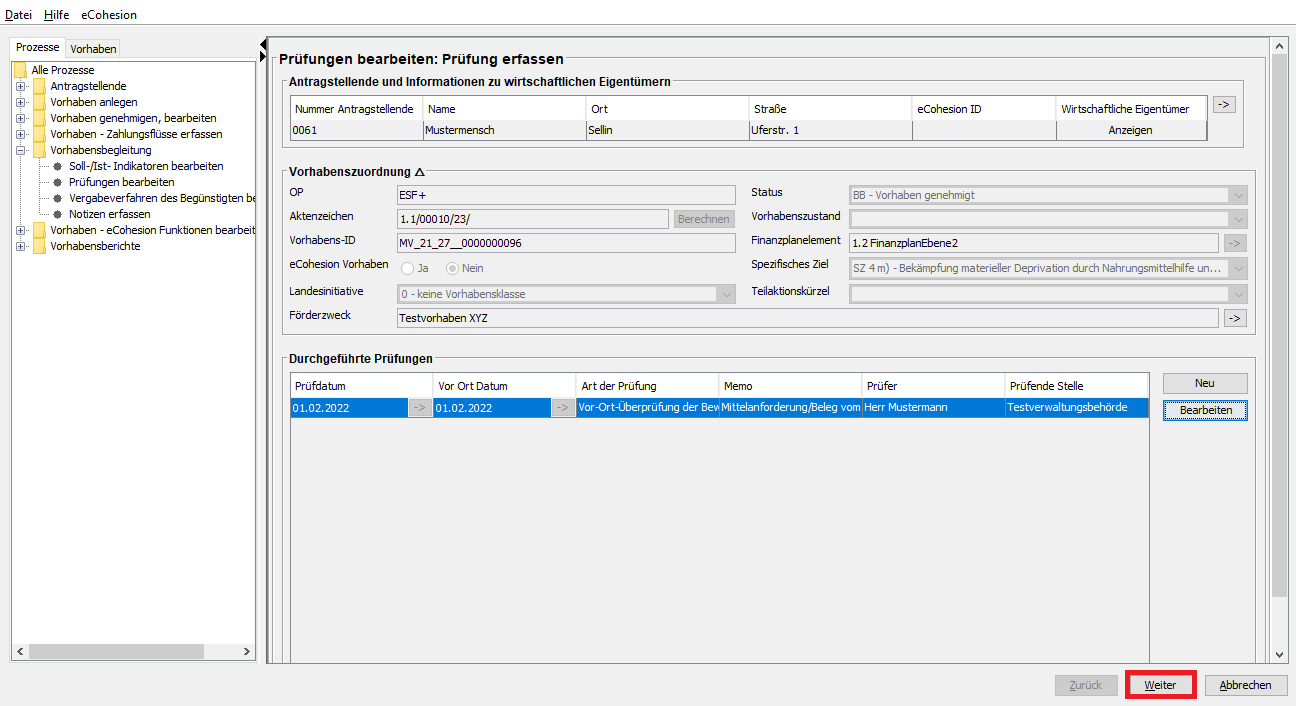Click the Finanzplanelement field

tap(1033, 243)
